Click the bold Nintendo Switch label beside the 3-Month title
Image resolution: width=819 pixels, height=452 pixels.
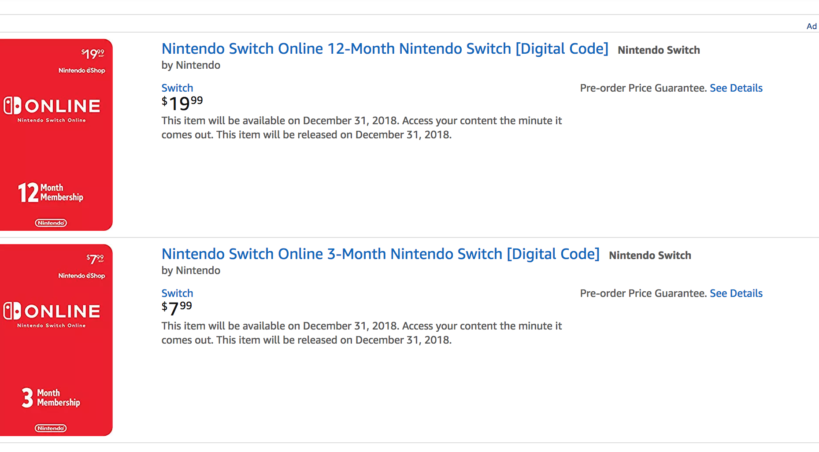point(650,255)
